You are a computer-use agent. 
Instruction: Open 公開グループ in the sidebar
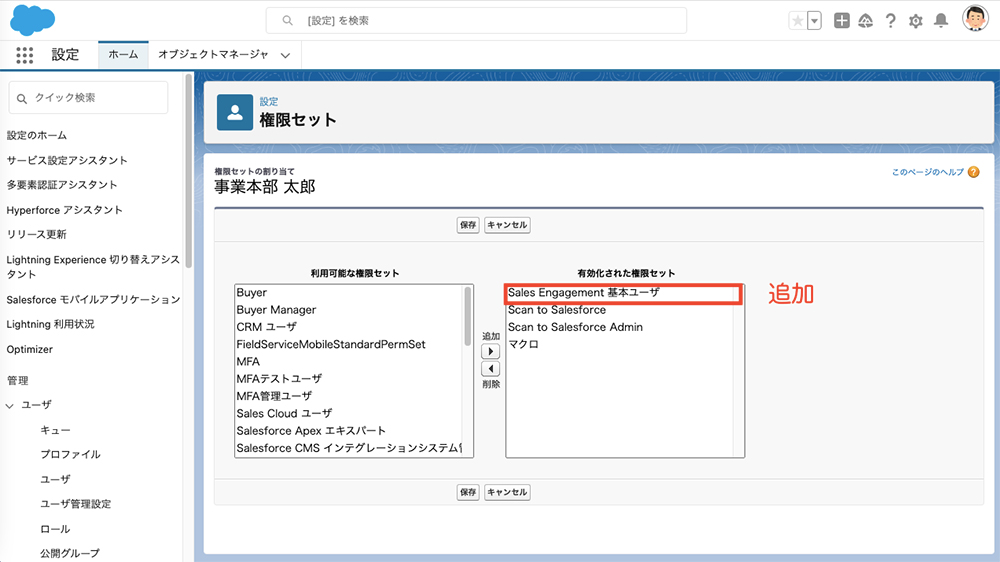click(x=70, y=553)
